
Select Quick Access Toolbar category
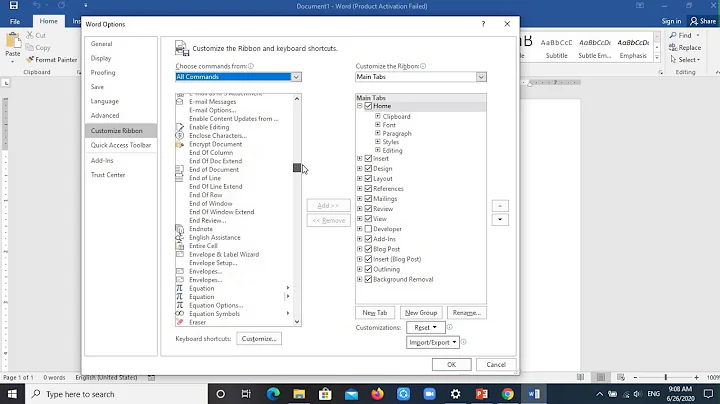(121, 145)
